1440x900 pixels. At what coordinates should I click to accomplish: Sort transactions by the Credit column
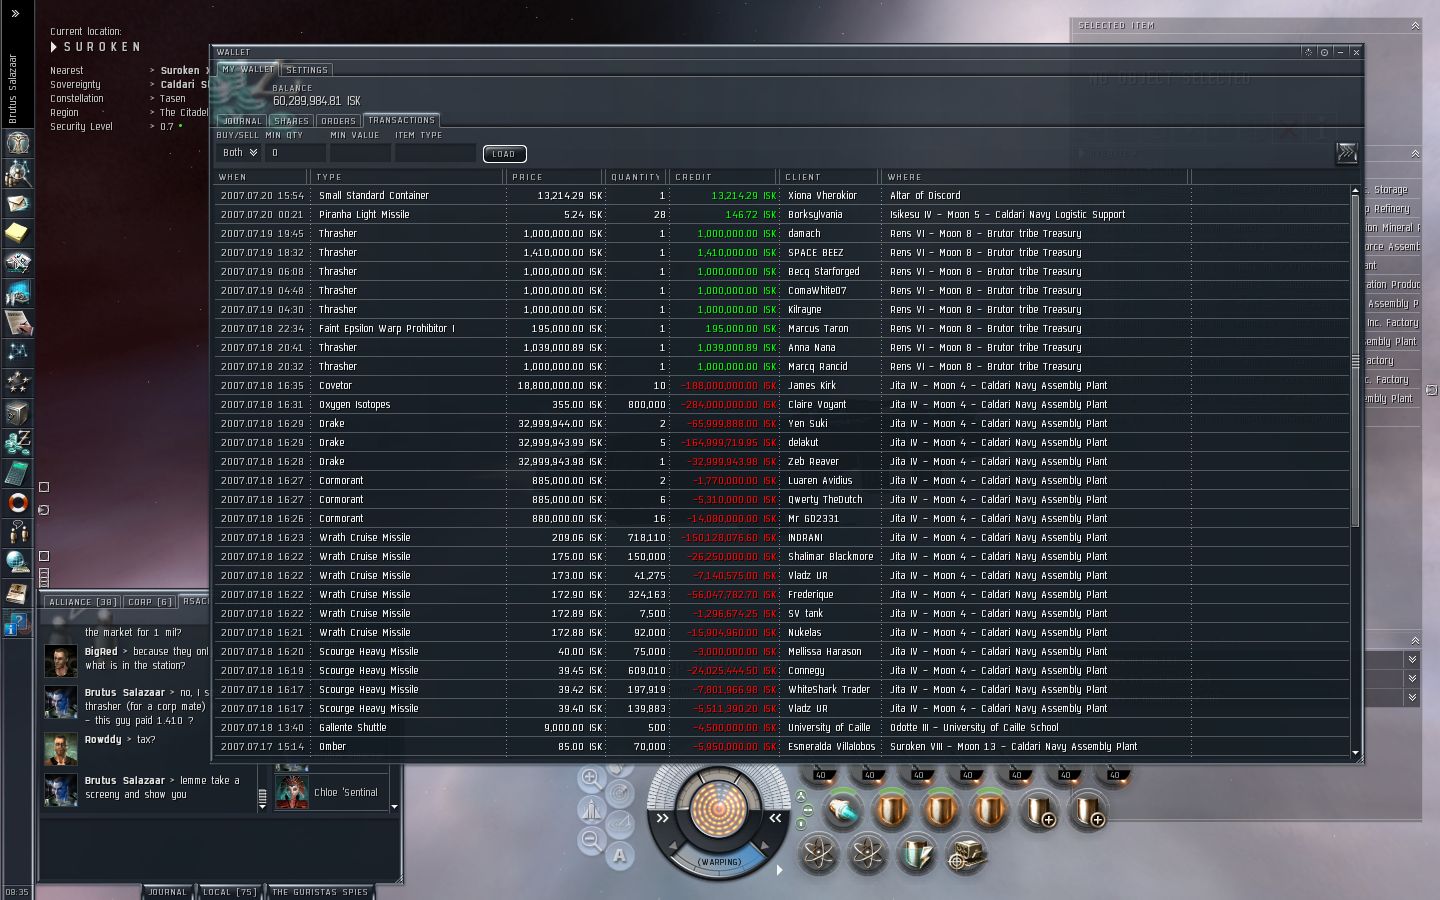724,177
